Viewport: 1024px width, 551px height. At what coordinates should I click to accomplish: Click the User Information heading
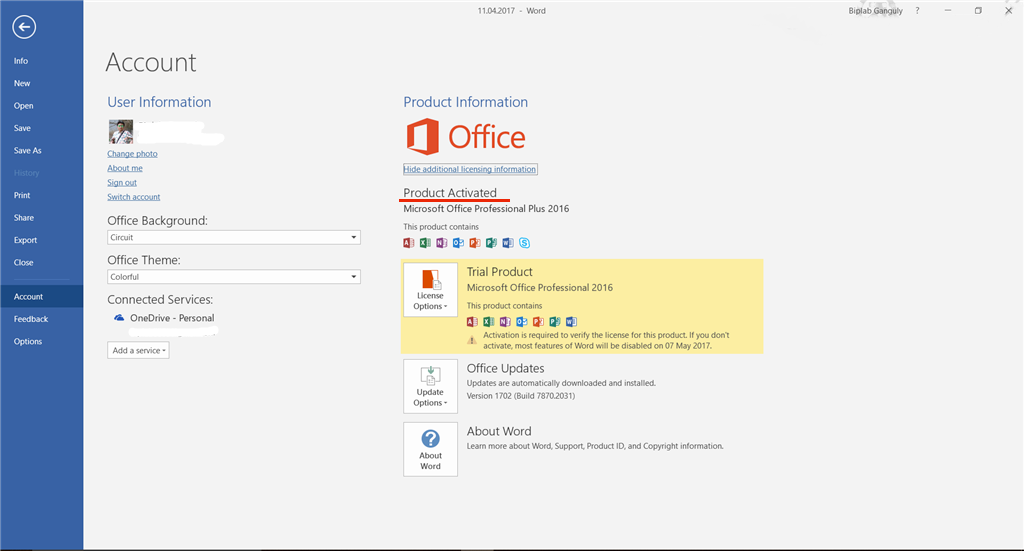point(159,102)
